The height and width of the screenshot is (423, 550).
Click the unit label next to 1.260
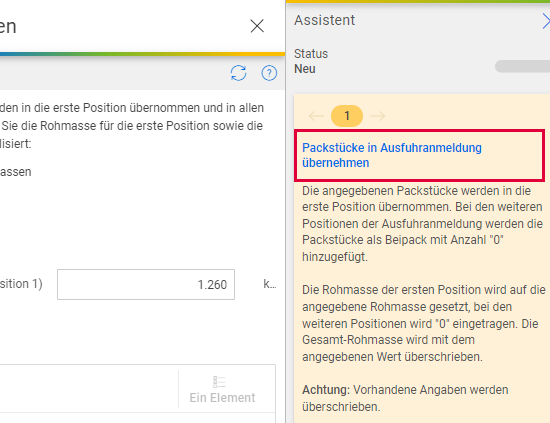(x=270, y=284)
